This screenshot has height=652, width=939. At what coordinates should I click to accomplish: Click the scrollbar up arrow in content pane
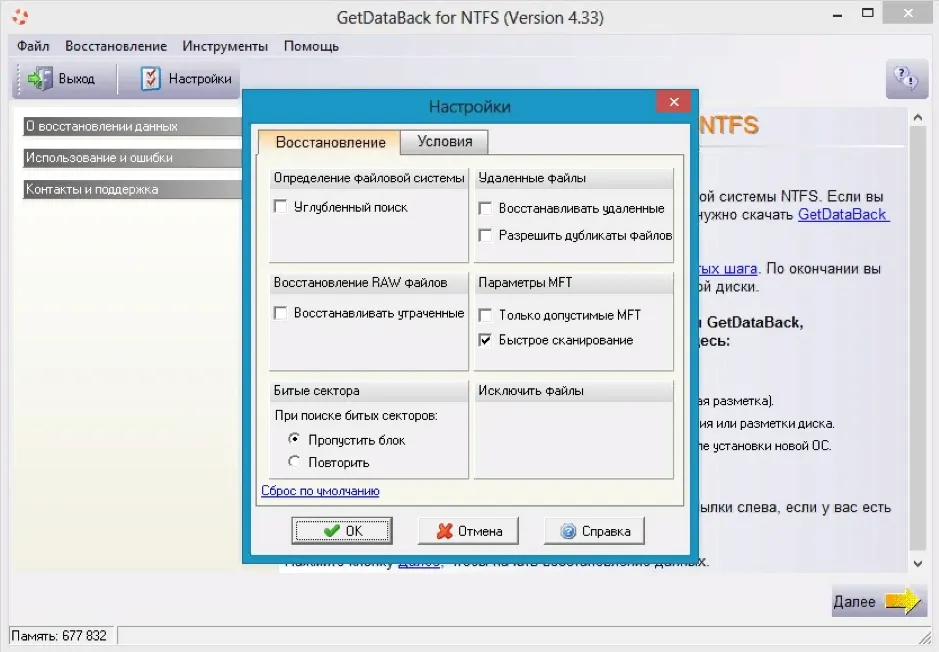918,118
